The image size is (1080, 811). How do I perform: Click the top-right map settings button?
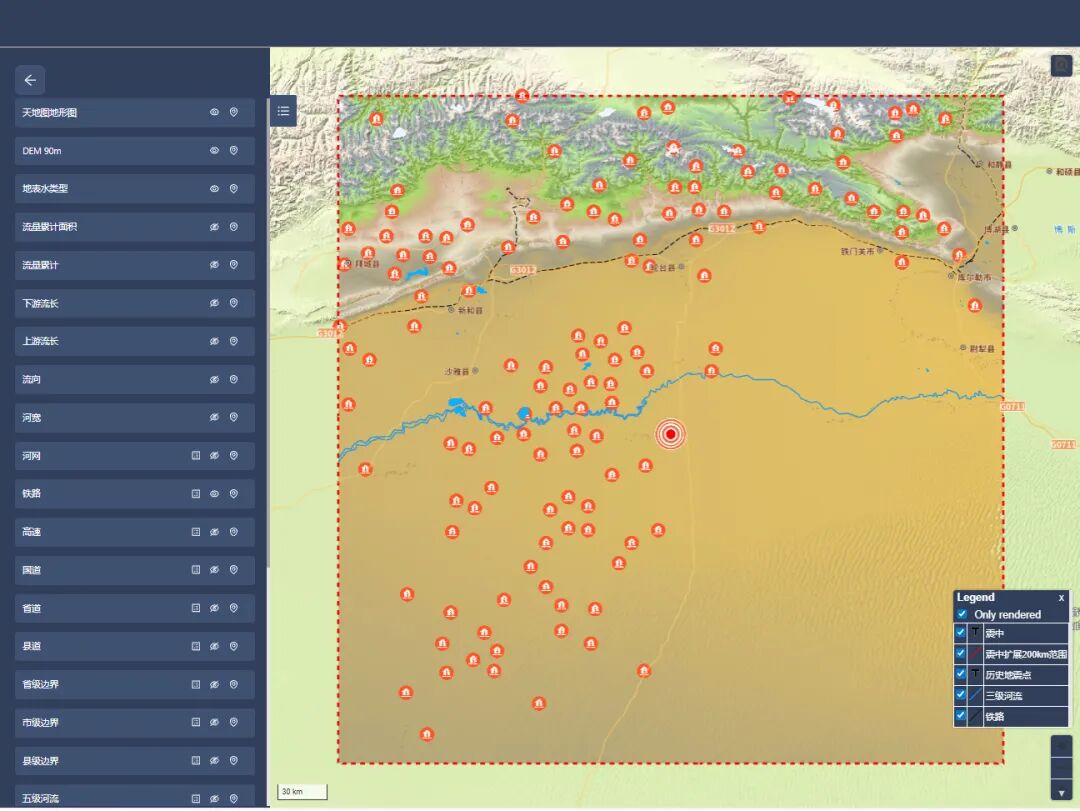click(1061, 66)
